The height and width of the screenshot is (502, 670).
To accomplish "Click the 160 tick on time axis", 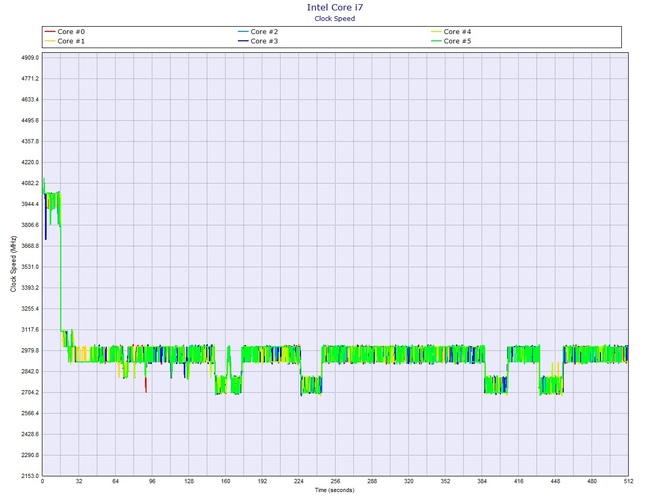I will pos(226,481).
